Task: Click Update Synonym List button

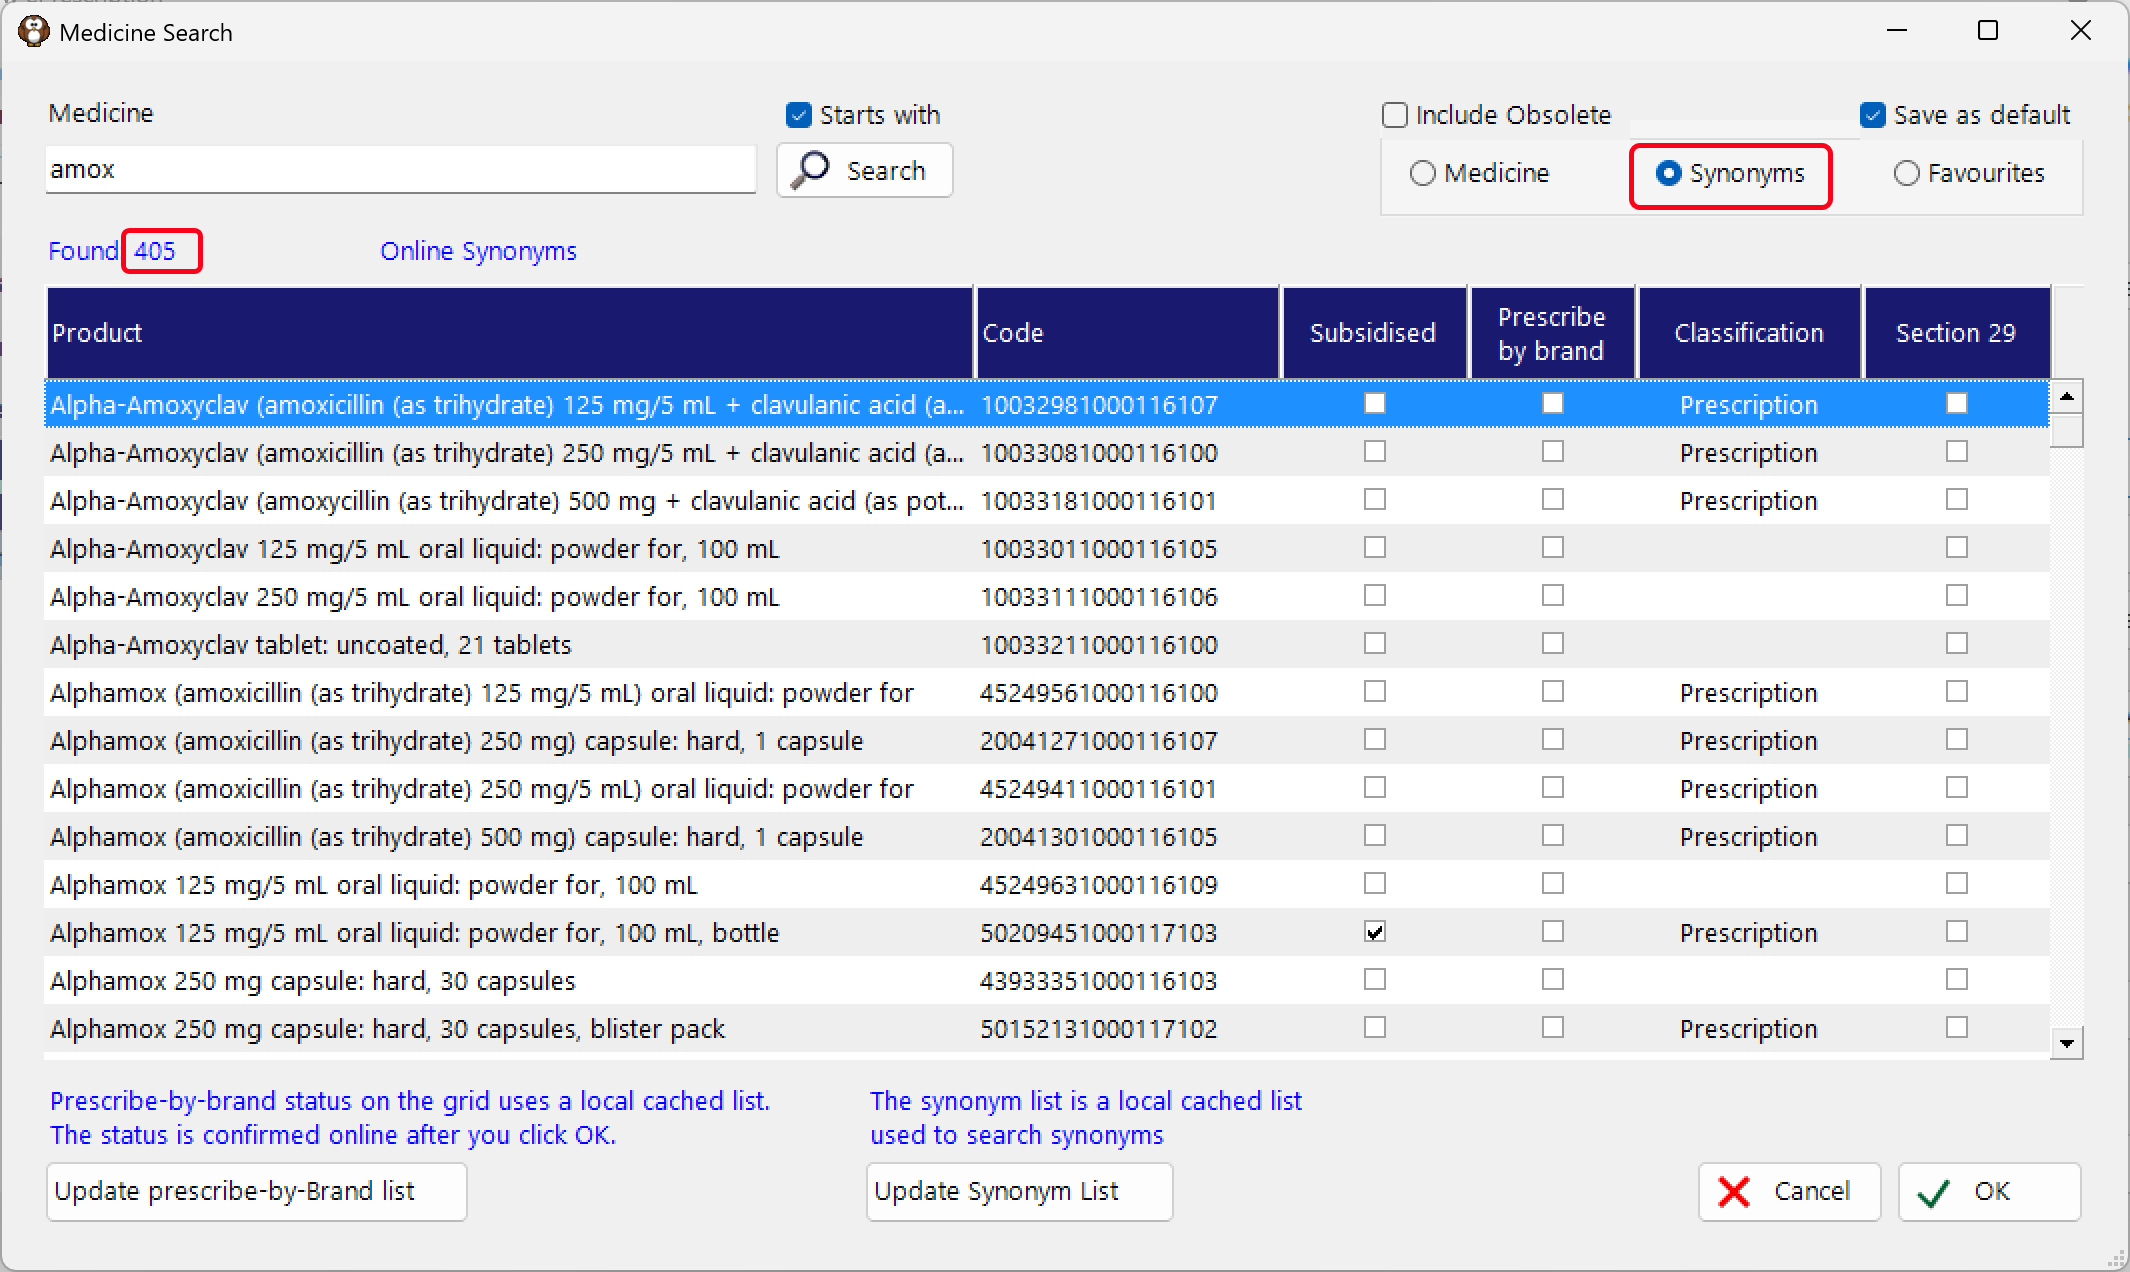Action: pos(1019,1191)
